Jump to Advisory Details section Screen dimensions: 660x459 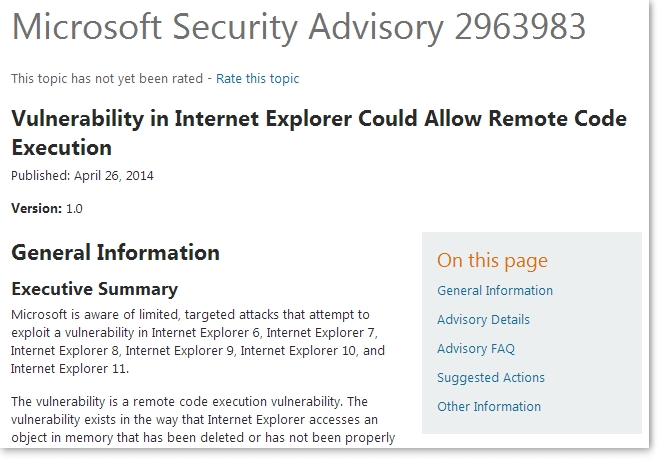[483, 320]
